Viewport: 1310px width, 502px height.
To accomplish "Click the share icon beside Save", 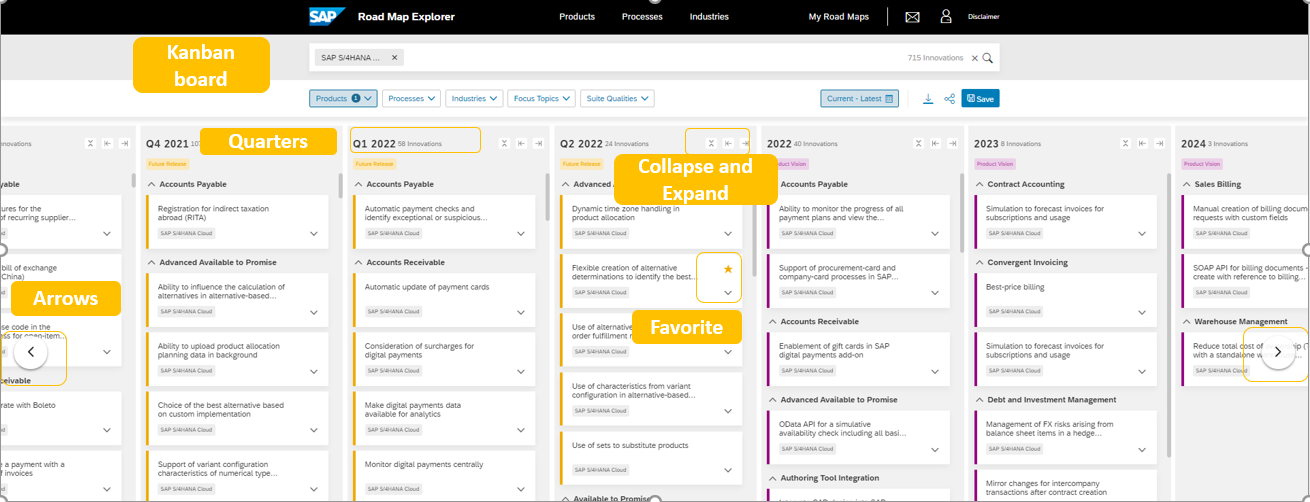I will pos(949,98).
